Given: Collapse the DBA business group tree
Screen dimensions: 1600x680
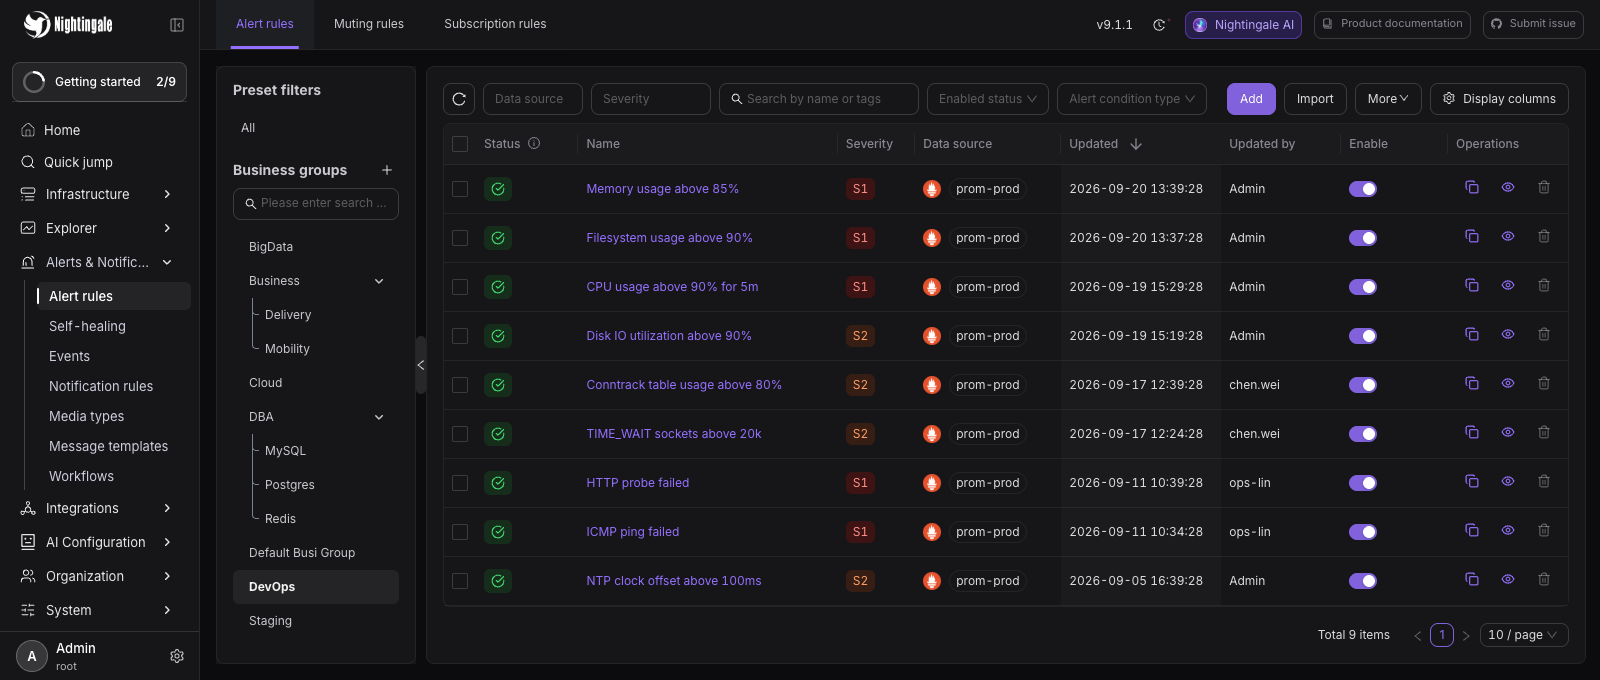Looking at the screenshot, I should click(x=379, y=417).
